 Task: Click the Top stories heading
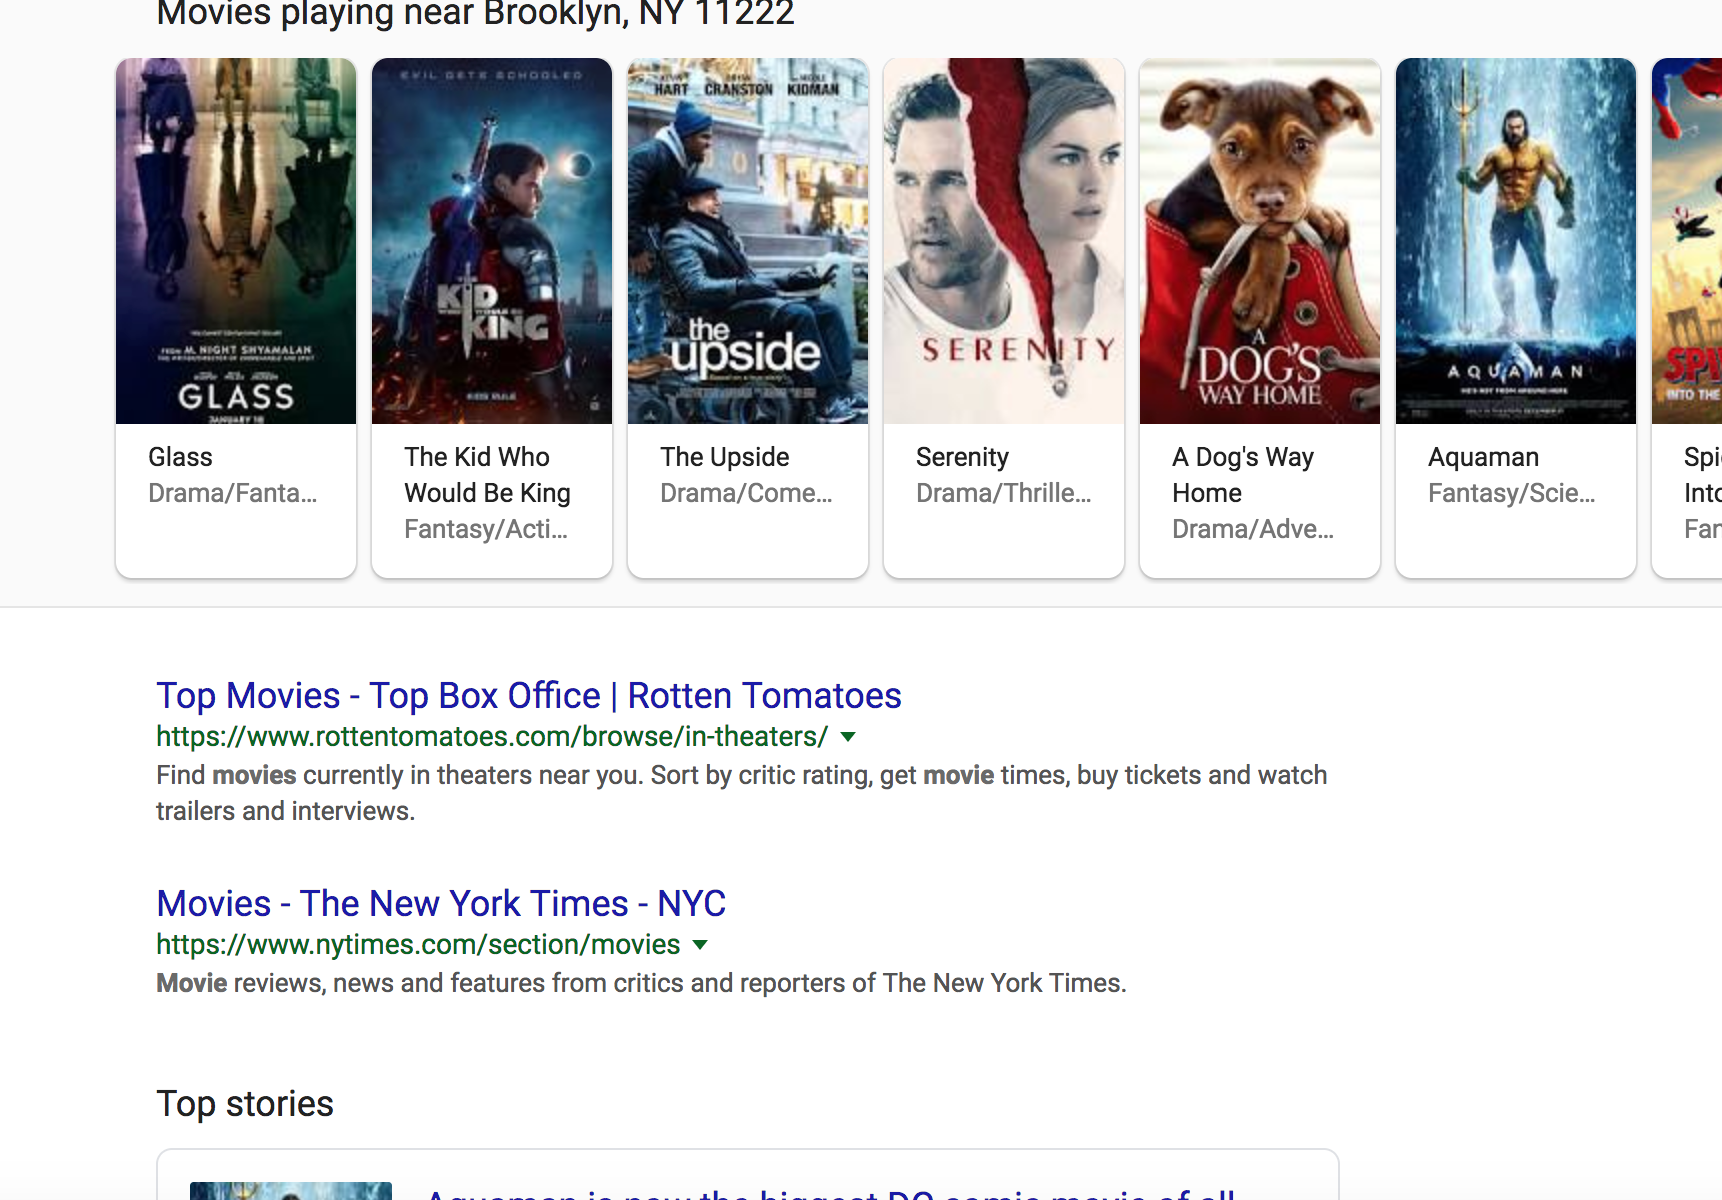[x=245, y=1103]
